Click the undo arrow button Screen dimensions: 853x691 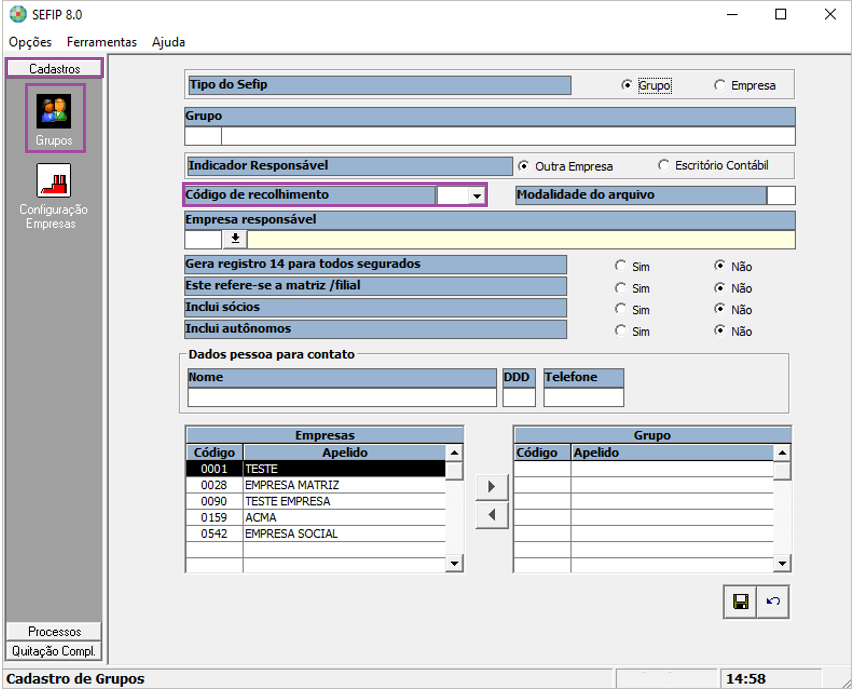[772, 602]
